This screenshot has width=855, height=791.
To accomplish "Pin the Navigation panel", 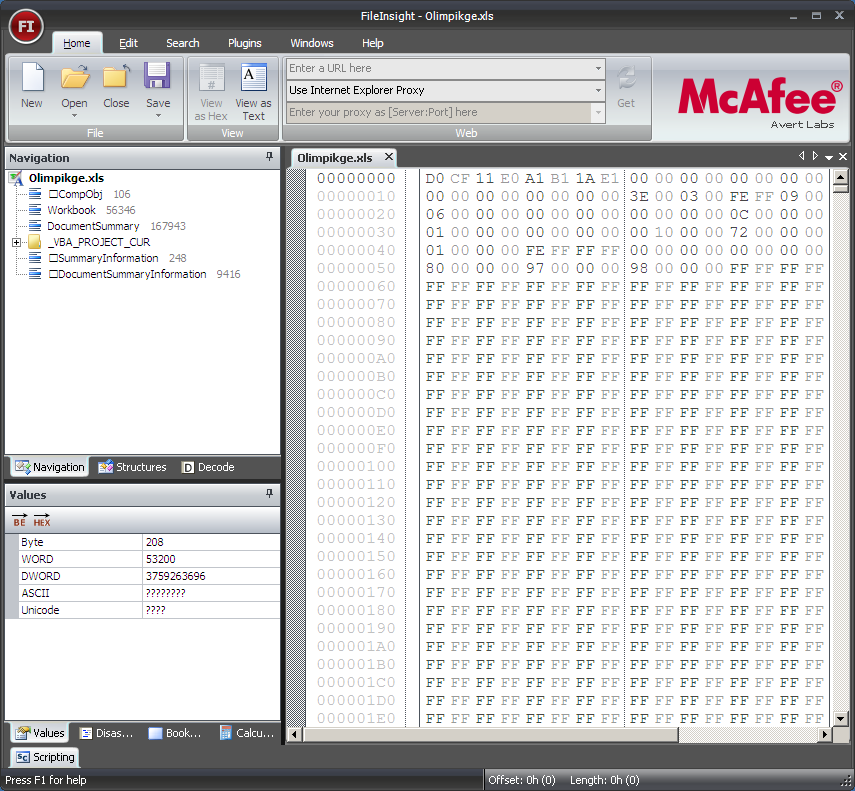I will 269,157.
